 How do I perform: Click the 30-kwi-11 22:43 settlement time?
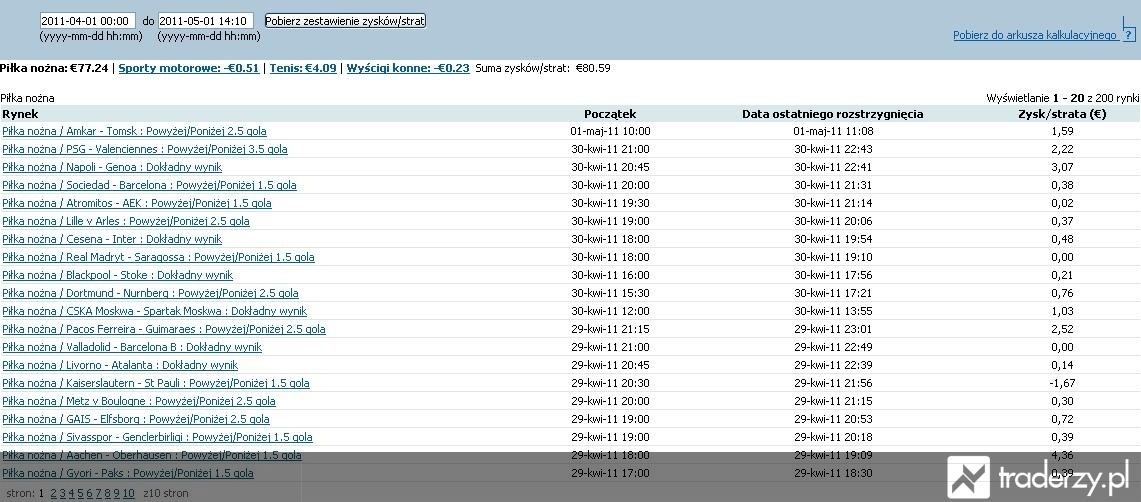pos(833,149)
